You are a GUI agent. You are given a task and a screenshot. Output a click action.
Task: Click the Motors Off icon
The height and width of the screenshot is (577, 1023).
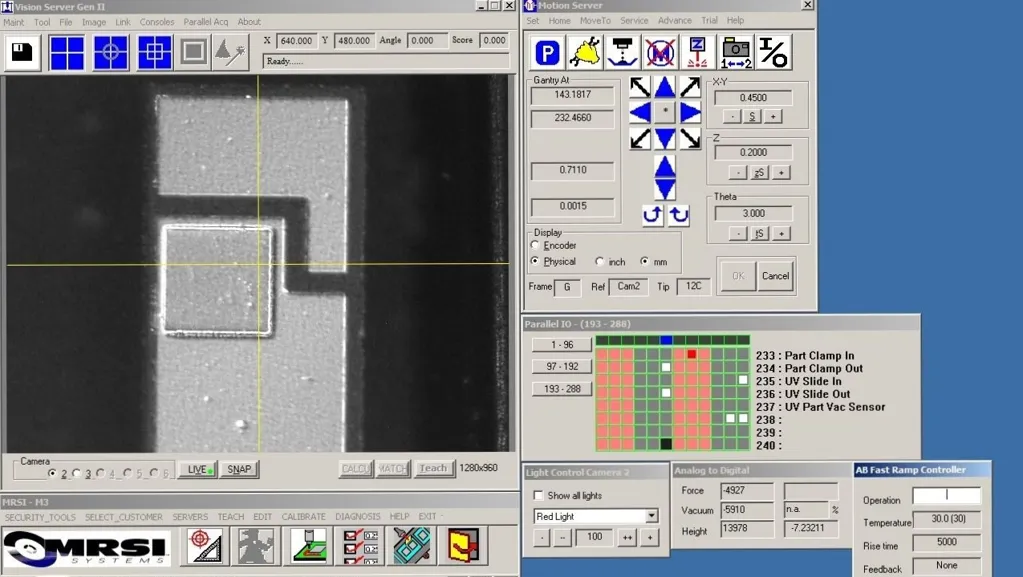pyautogui.click(x=659, y=52)
